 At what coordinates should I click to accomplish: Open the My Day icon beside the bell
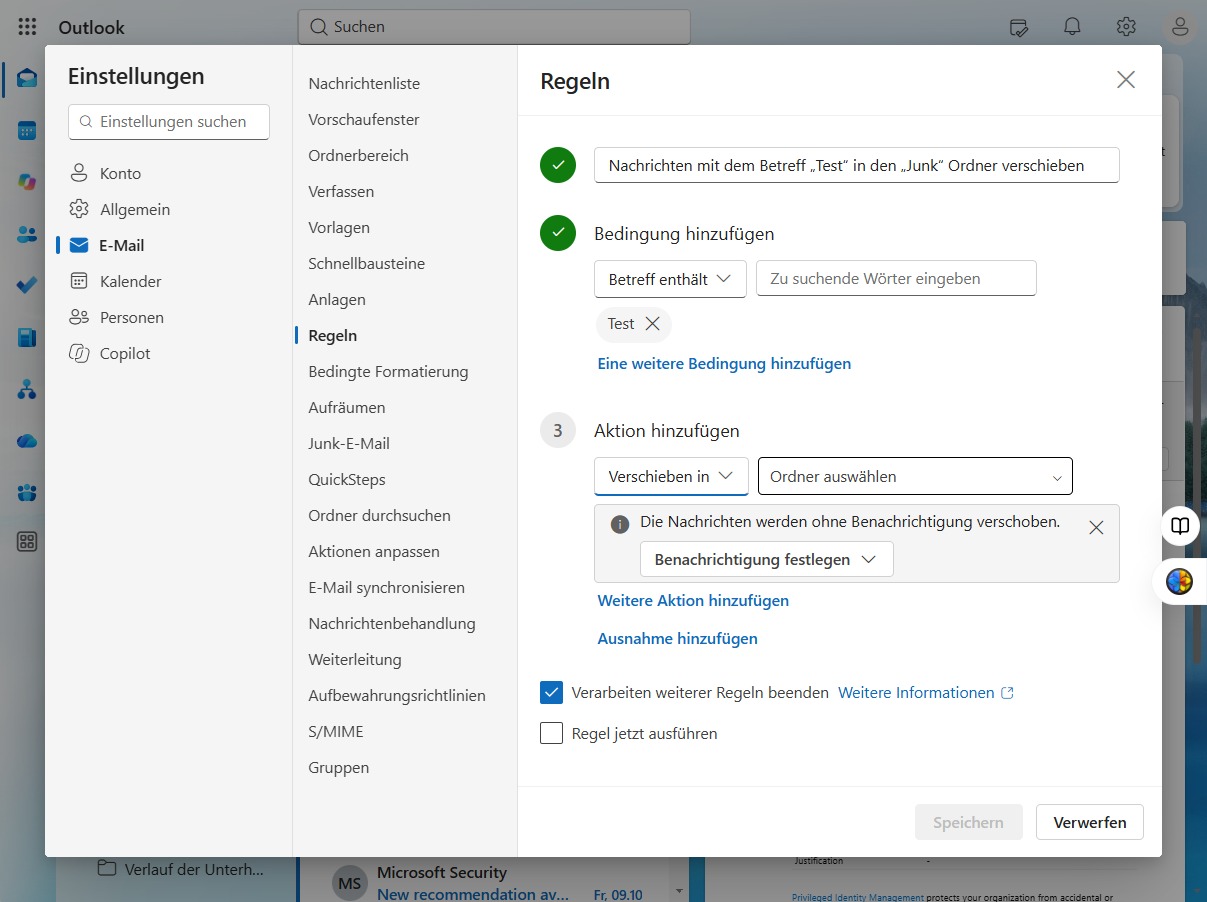pos(1019,27)
